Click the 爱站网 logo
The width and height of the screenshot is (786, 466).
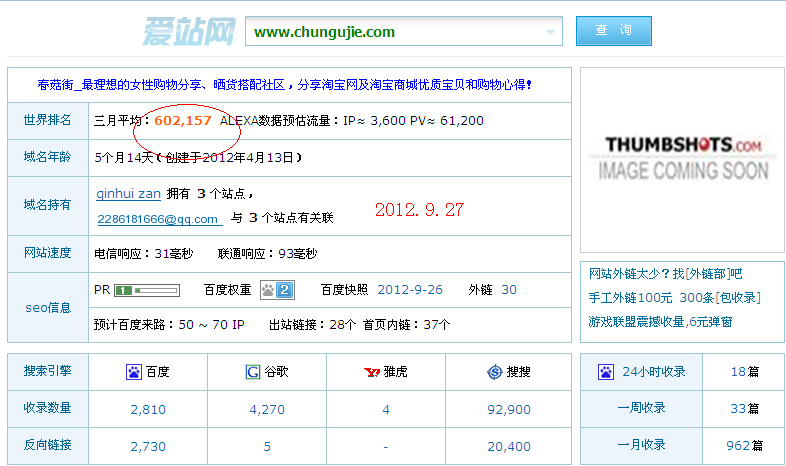pos(187,31)
